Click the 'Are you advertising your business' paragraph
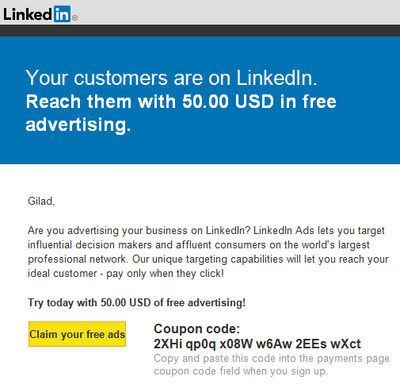 [x=208, y=252]
